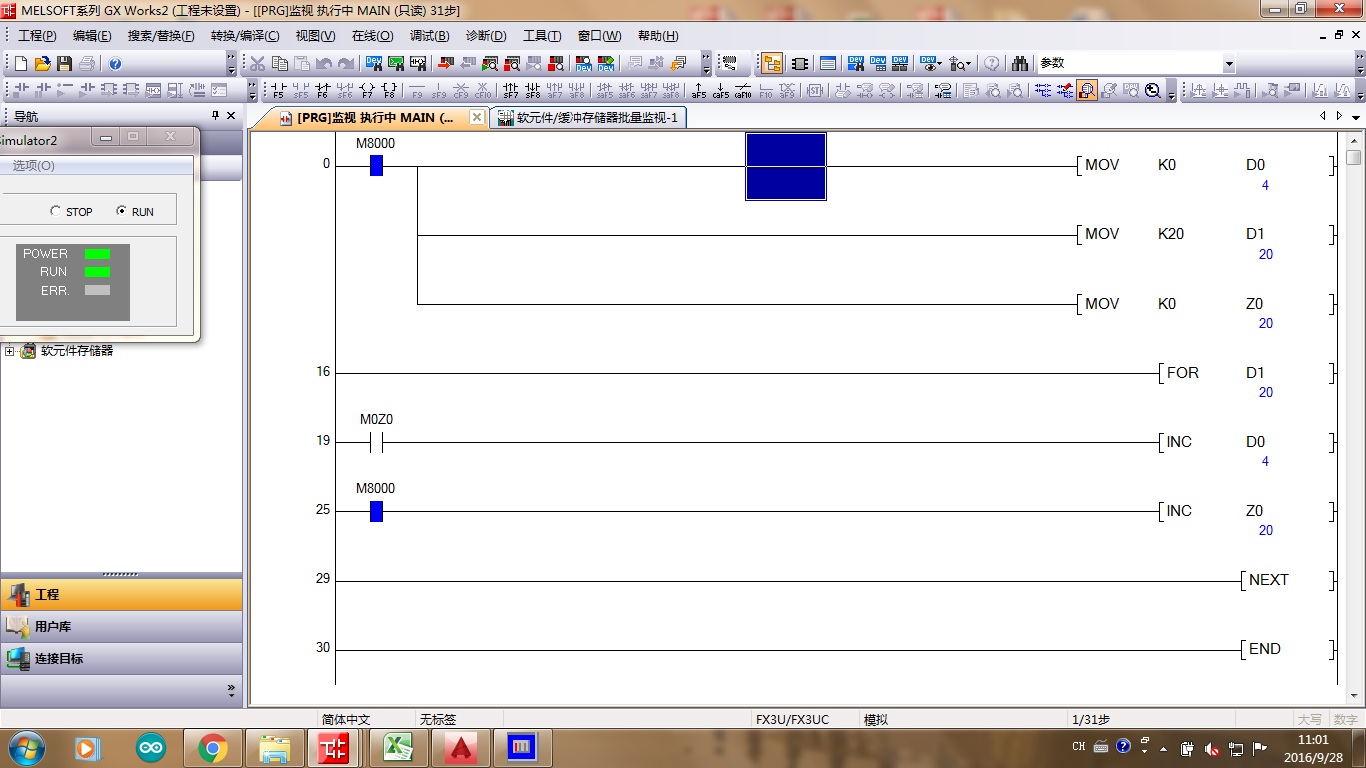Click the Arduino icon in the taskbar
The height and width of the screenshot is (768, 1366).
[x=151, y=747]
